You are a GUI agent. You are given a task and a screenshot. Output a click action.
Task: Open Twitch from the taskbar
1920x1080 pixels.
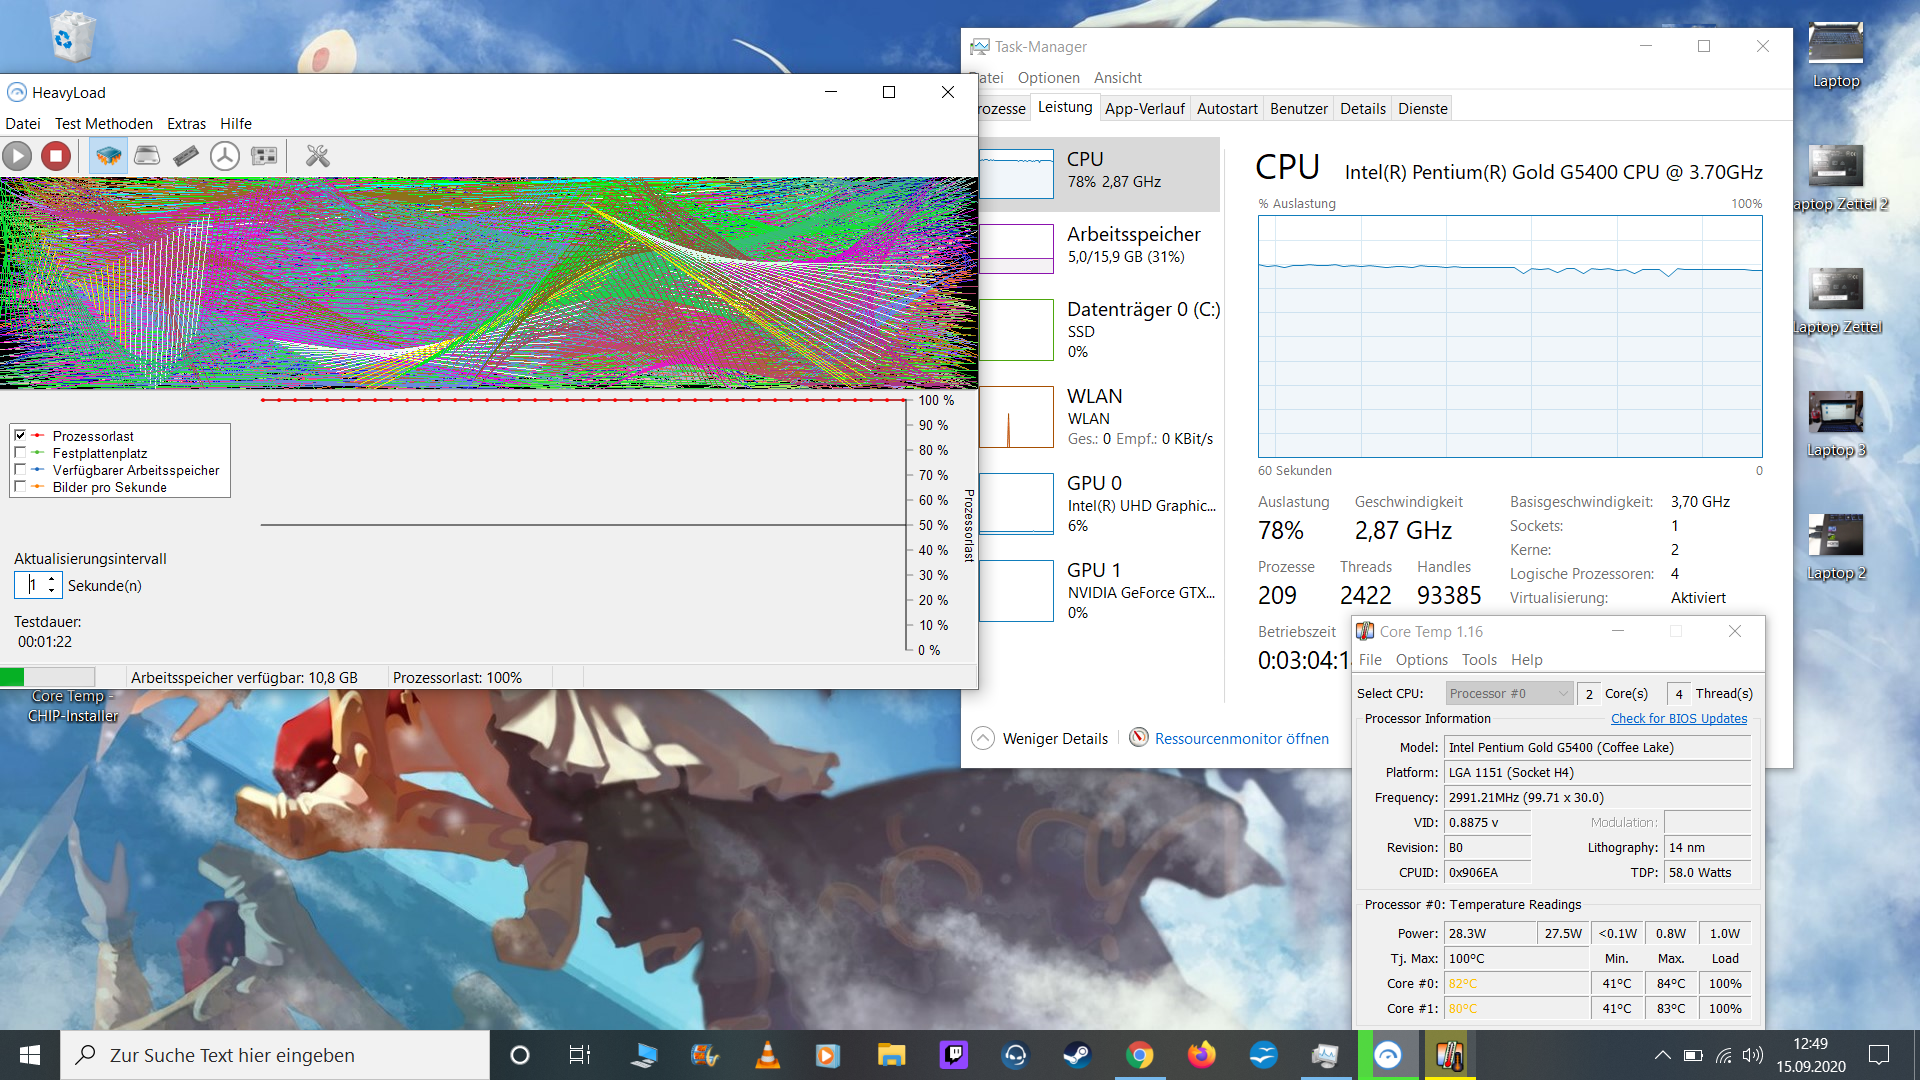click(x=953, y=1055)
